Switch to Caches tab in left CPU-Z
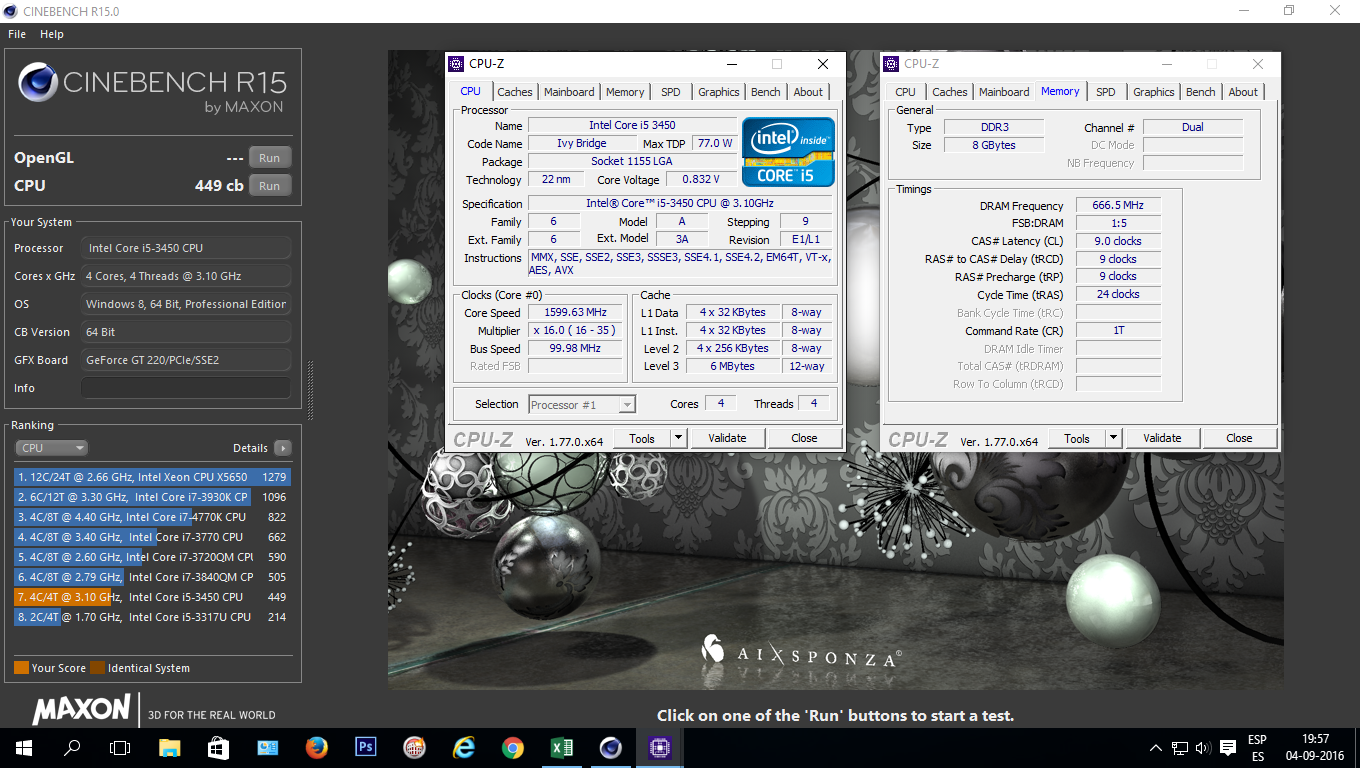The image size is (1360, 768). [515, 92]
